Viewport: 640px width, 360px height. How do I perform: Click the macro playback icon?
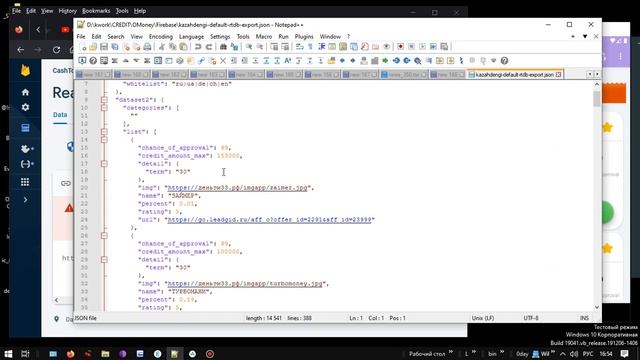coord(422,47)
